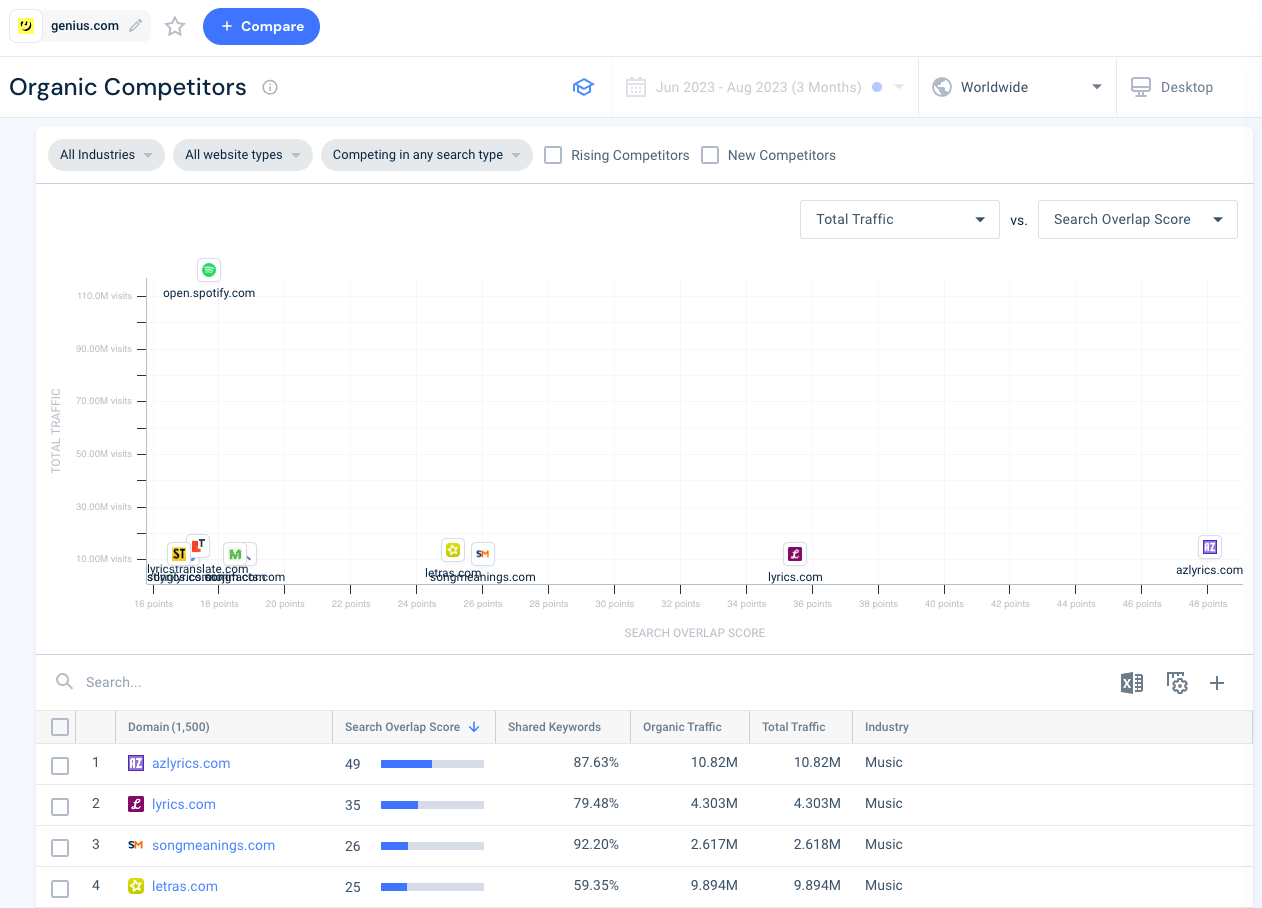Open the graduation cap learning icon
The height and width of the screenshot is (908, 1262).
point(583,87)
